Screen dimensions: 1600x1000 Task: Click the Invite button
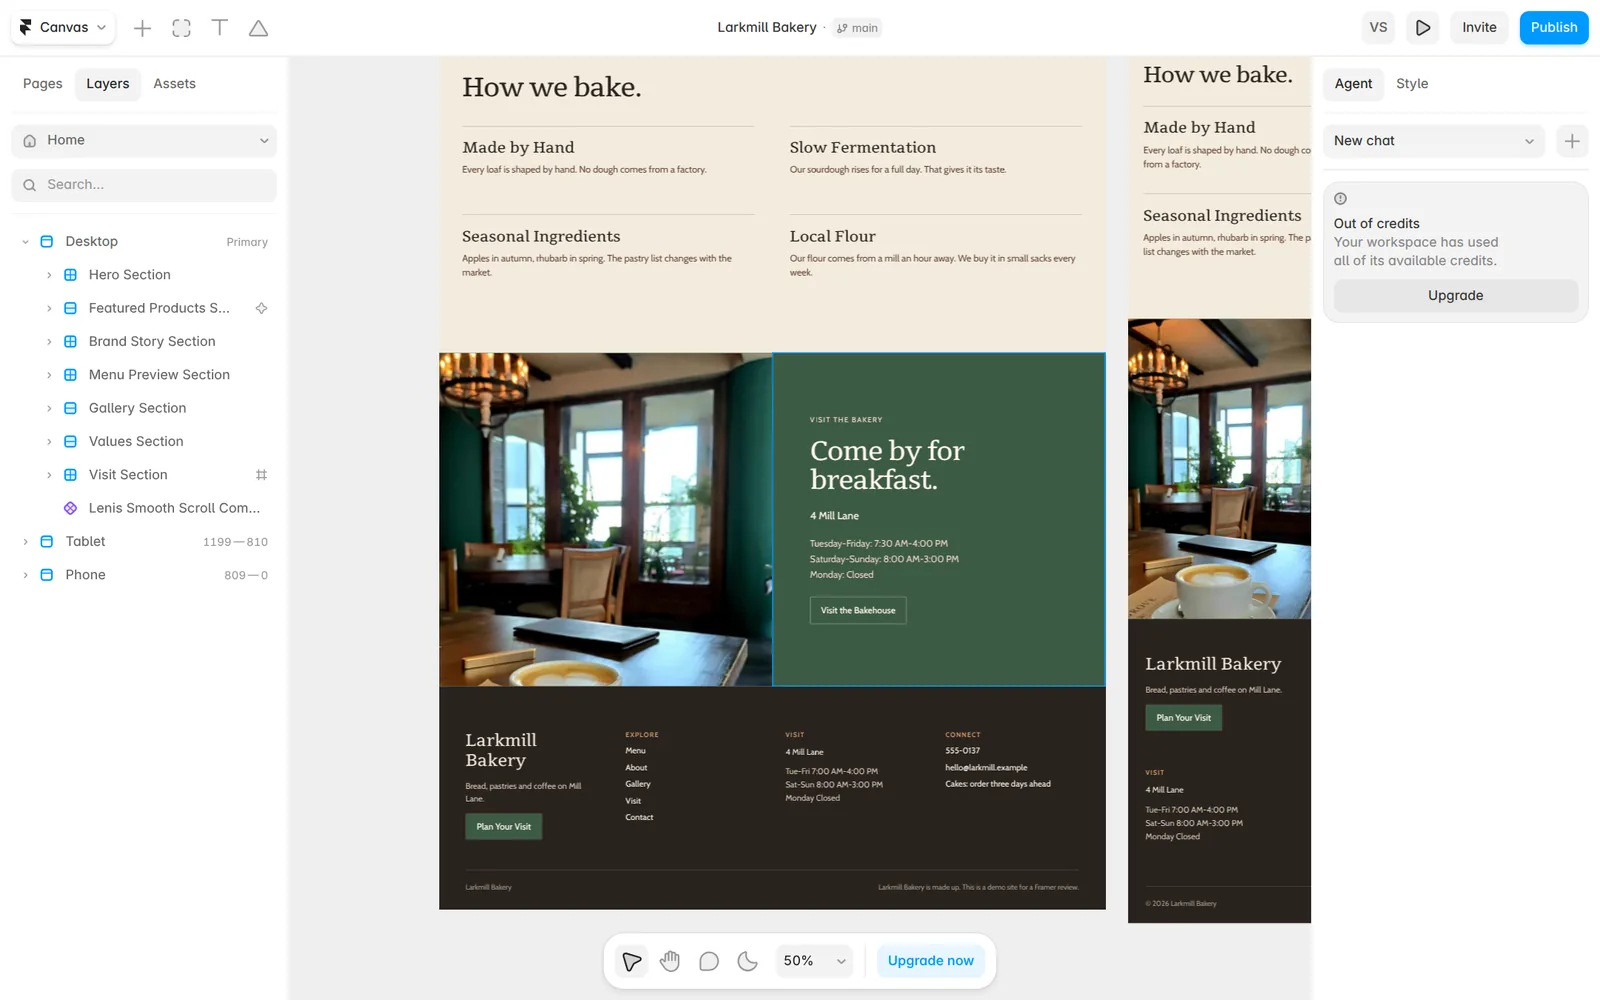[1479, 28]
